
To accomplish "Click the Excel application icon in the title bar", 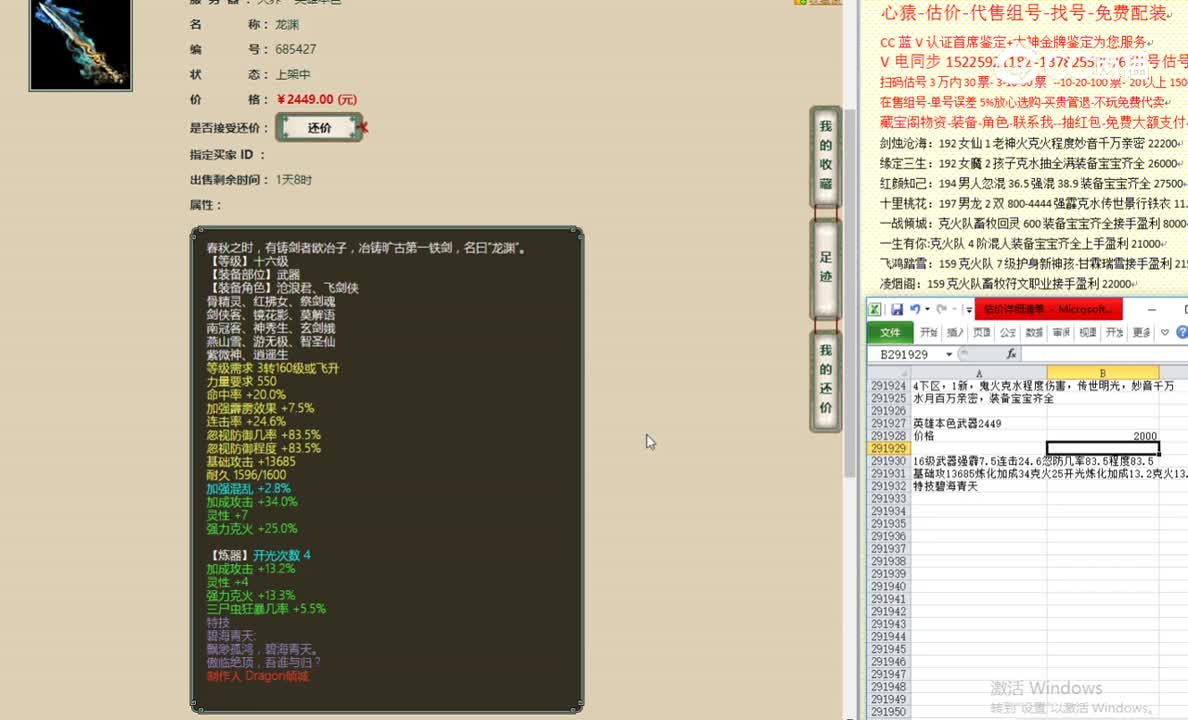I will click(874, 309).
